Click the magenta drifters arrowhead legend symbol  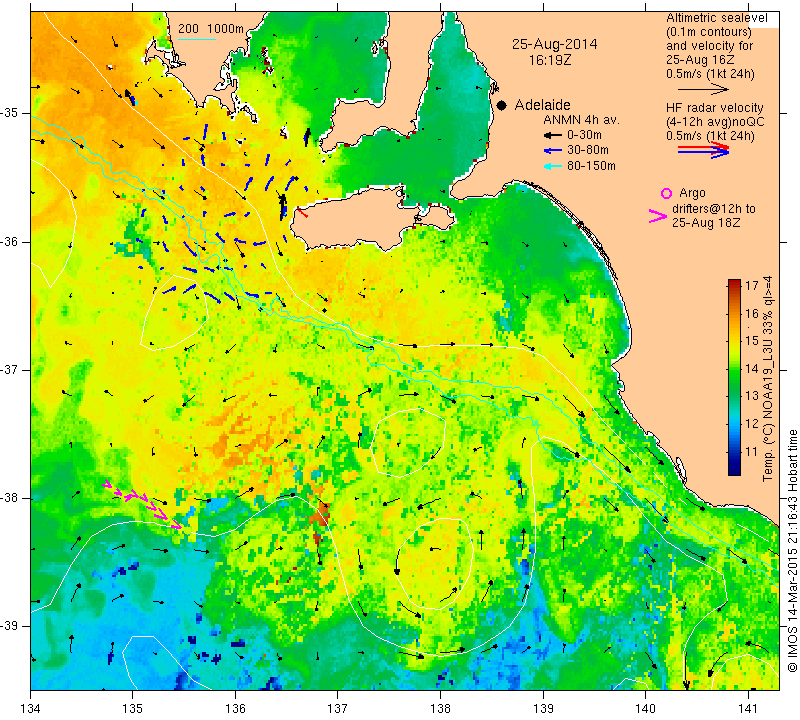point(657,216)
